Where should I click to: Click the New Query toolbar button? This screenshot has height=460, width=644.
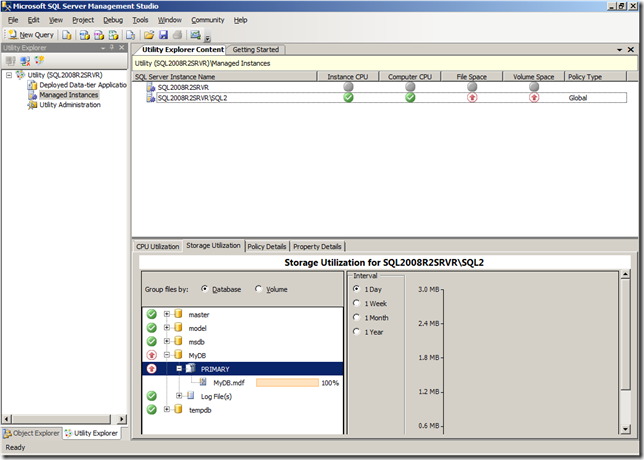(30, 35)
